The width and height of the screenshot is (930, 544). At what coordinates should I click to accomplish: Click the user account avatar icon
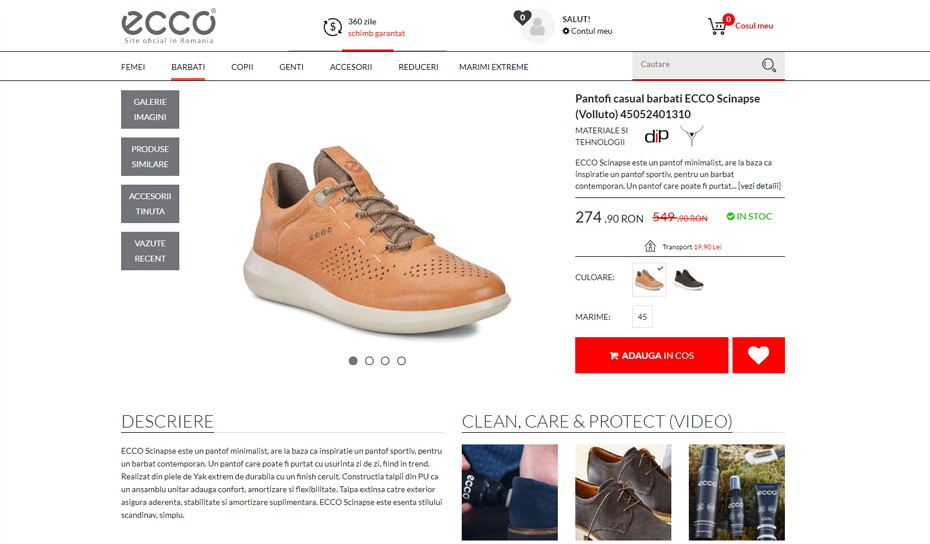(x=537, y=27)
